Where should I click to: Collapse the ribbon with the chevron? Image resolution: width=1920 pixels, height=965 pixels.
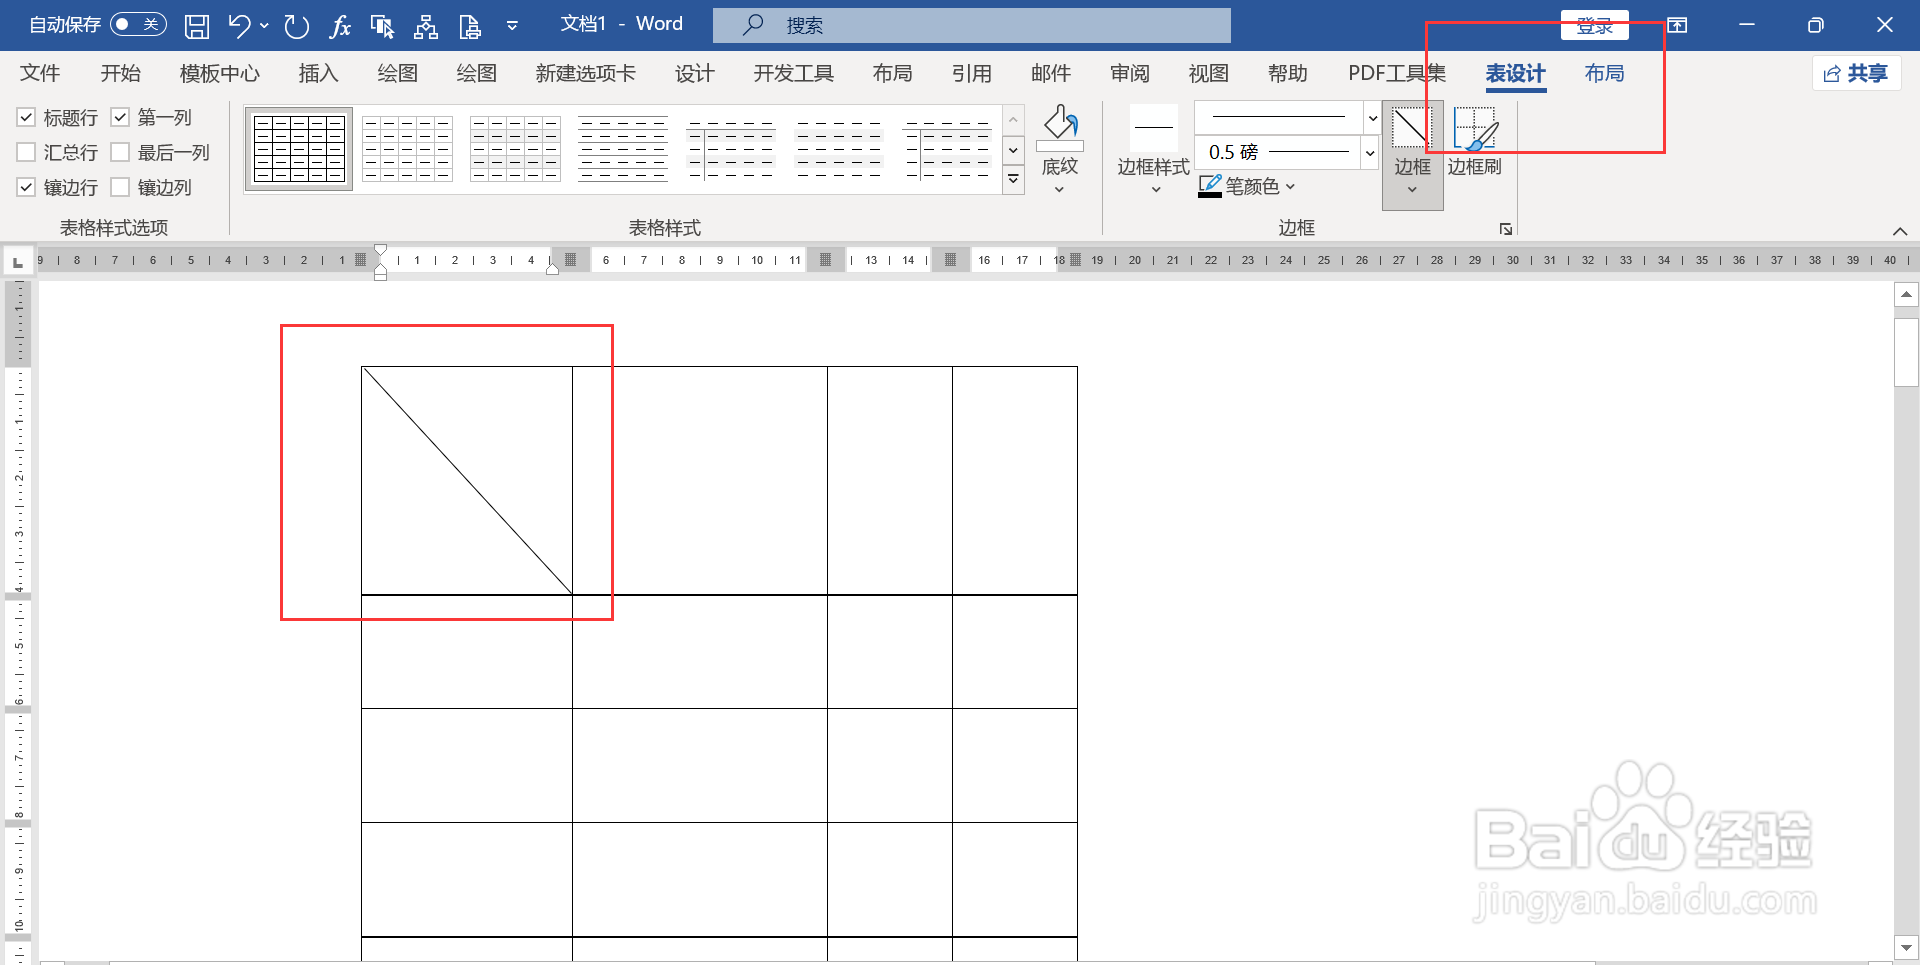pyautogui.click(x=1899, y=231)
